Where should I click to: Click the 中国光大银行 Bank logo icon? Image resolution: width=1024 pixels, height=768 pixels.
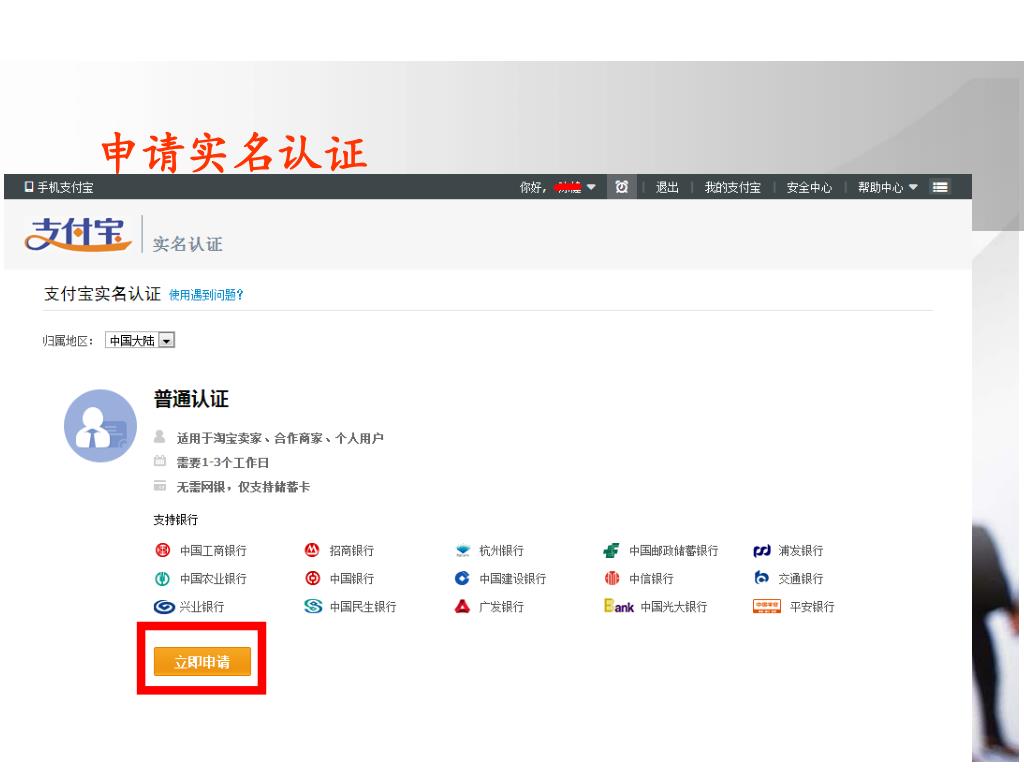click(x=618, y=606)
